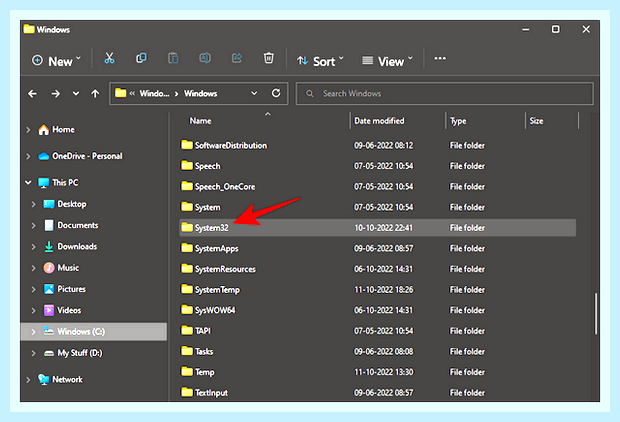This screenshot has width=620, height=422.
Task: Refresh the folder using the address bar icon
Action: [x=276, y=93]
